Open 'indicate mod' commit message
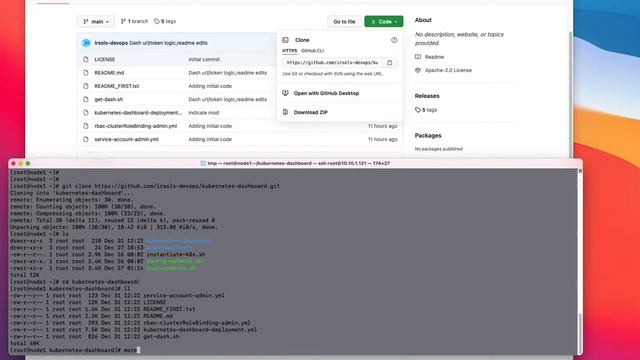The width and height of the screenshot is (640, 360). tap(204, 113)
